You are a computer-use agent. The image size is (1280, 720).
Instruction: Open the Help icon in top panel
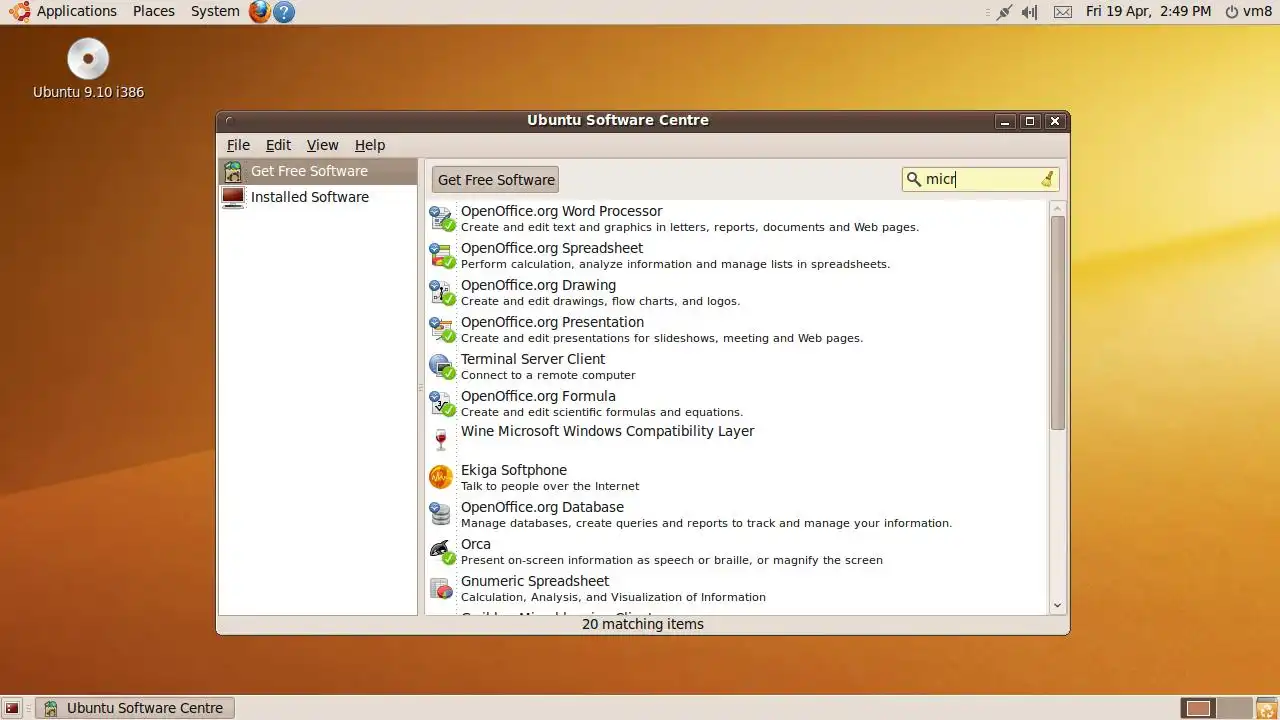(284, 12)
